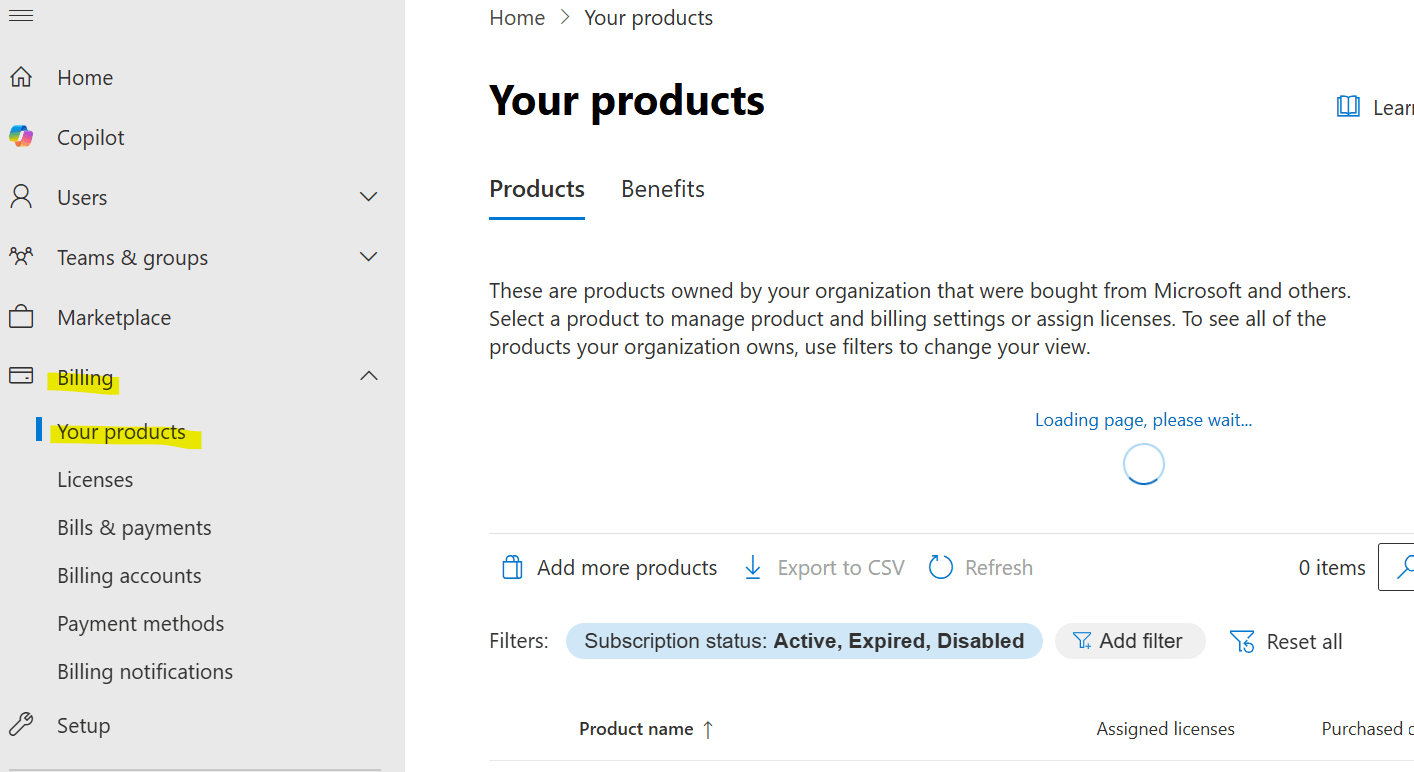Image resolution: width=1414 pixels, height=772 pixels.
Task: Open the Marketplace section
Action: click(114, 317)
